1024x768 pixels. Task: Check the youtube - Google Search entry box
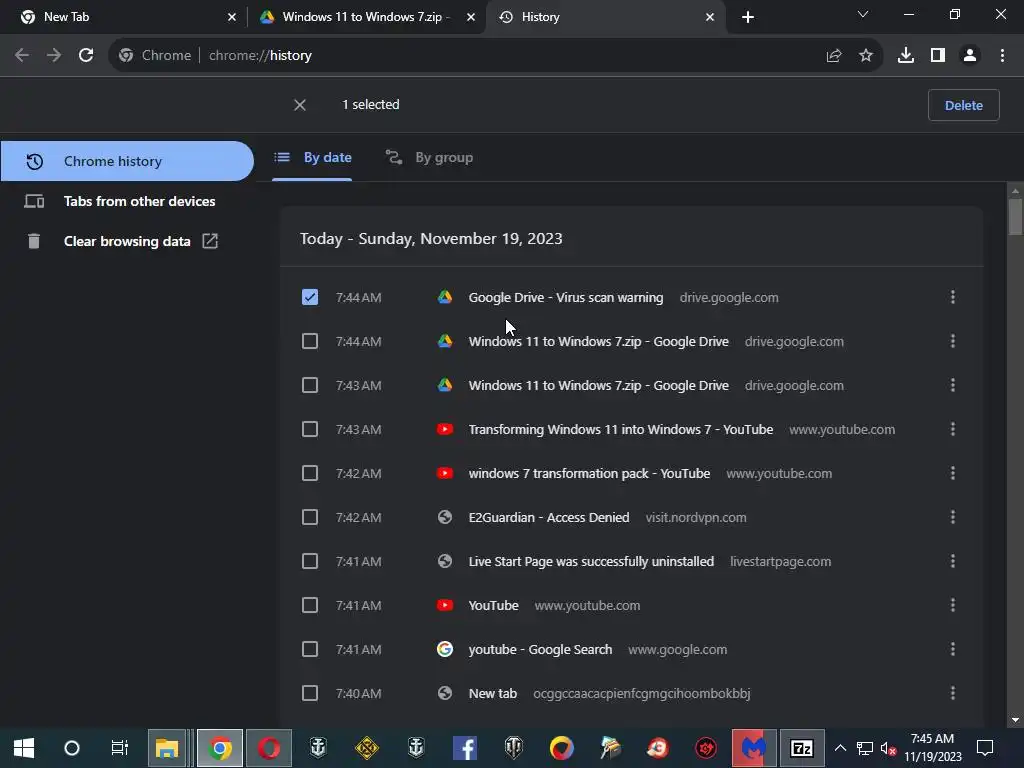(x=310, y=649)
